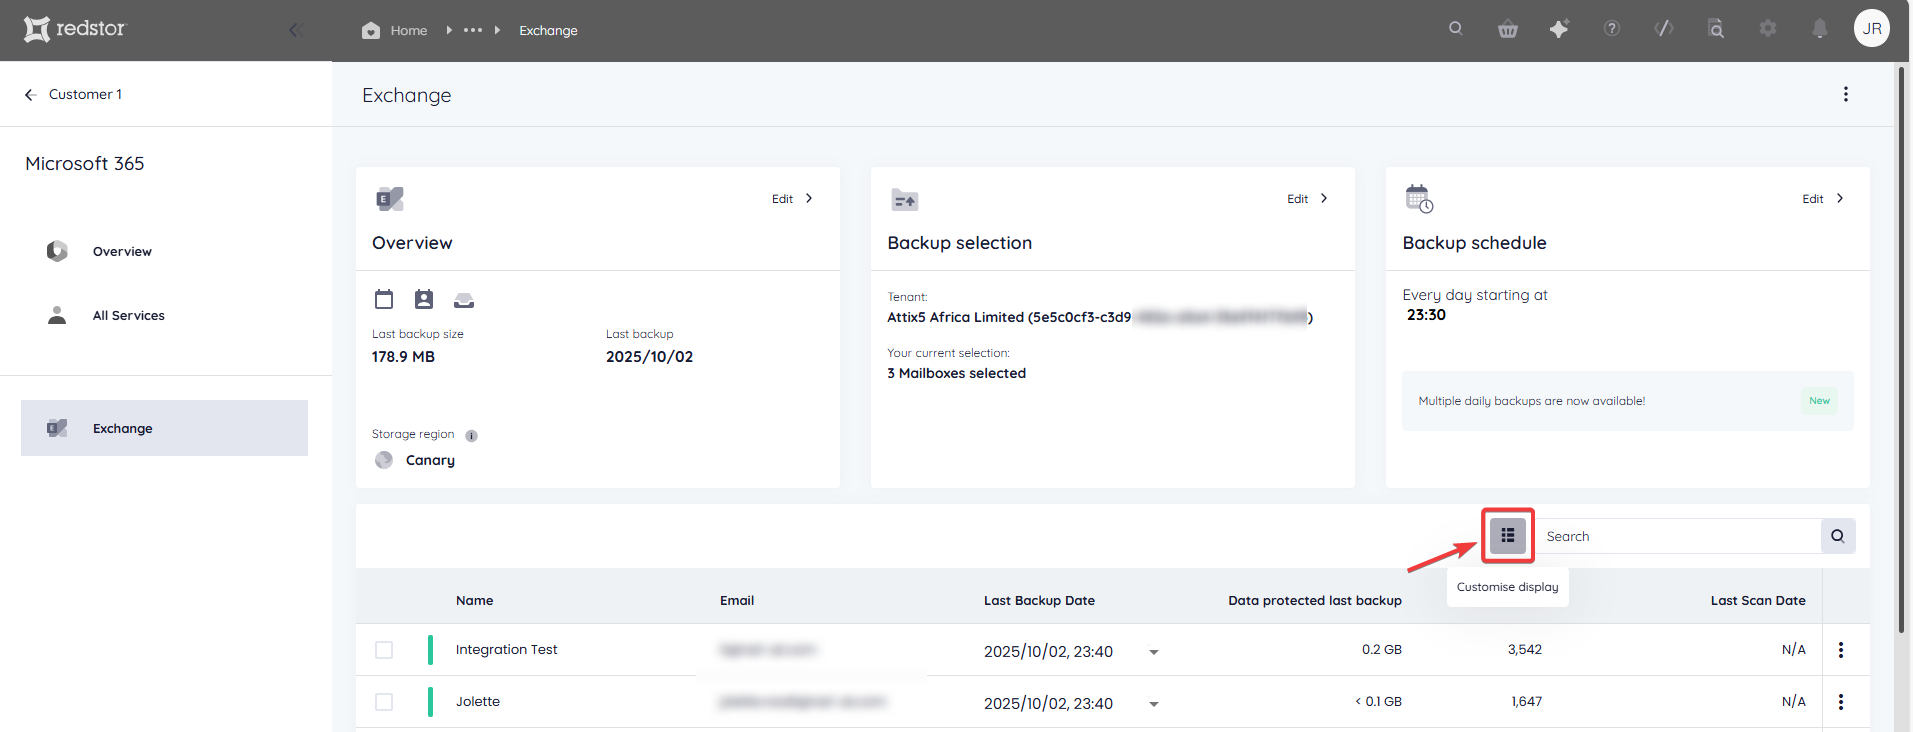Open the settings gear icon
This screenshot has width=1913, height=732.
[1768, 28]
